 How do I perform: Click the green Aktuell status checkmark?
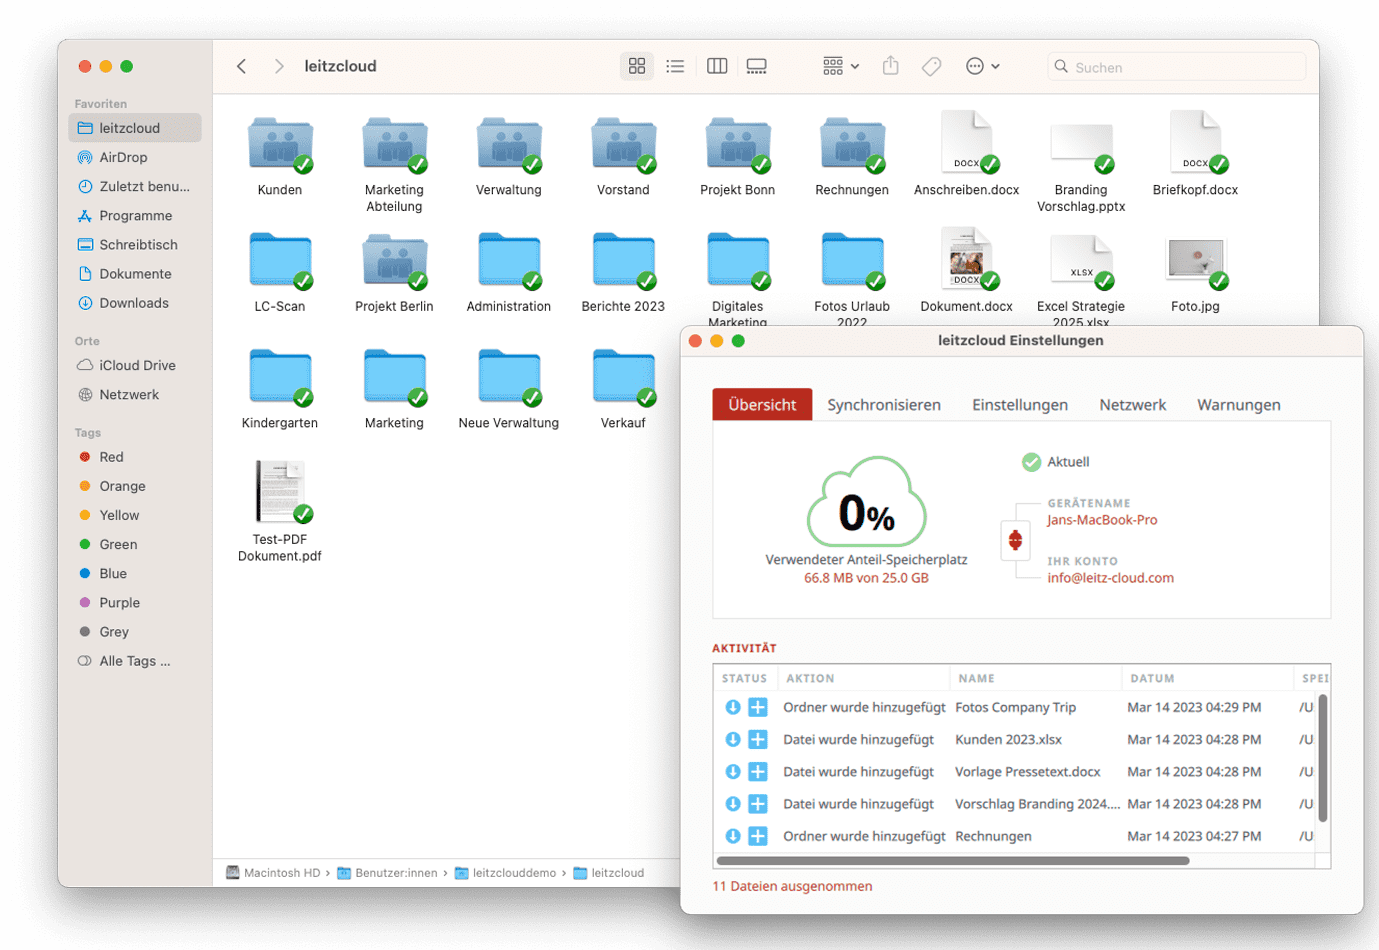click(1031, 462)
